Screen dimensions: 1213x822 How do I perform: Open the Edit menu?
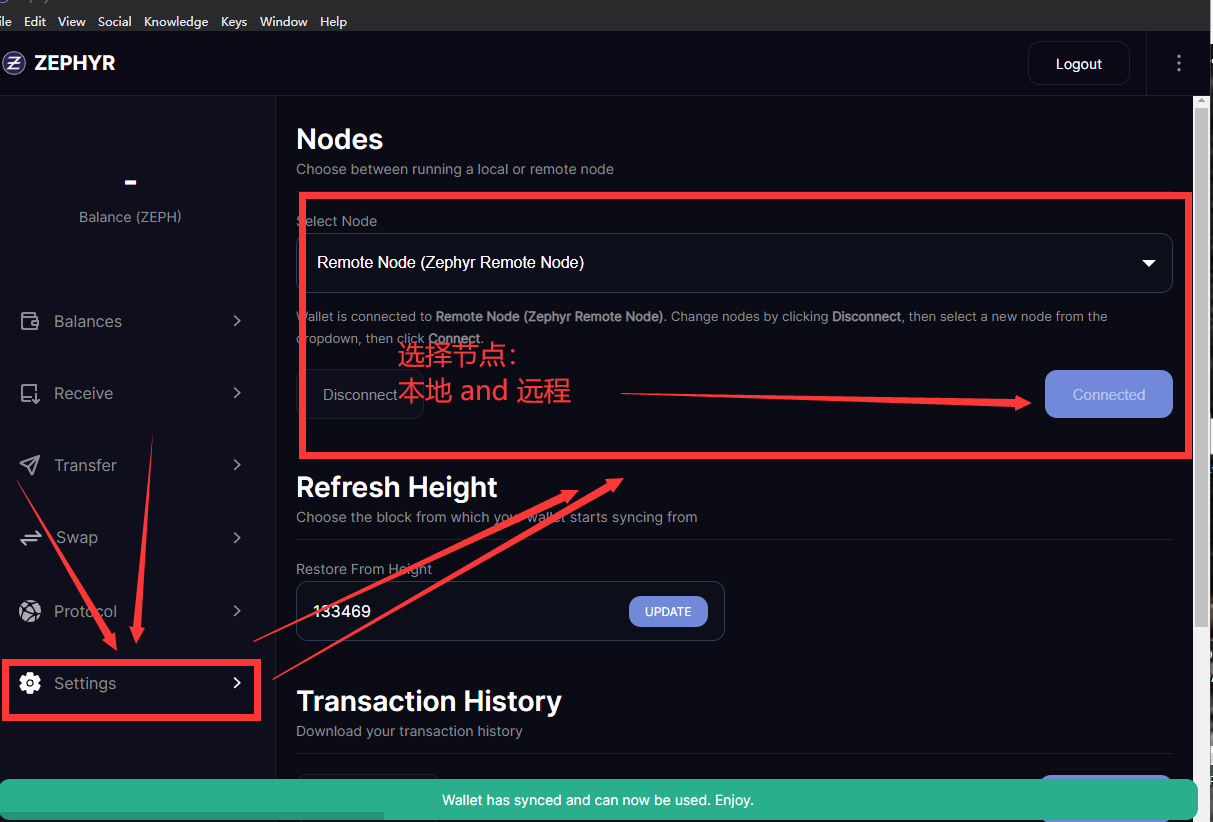pyautogui.click(x=35, y=21)
